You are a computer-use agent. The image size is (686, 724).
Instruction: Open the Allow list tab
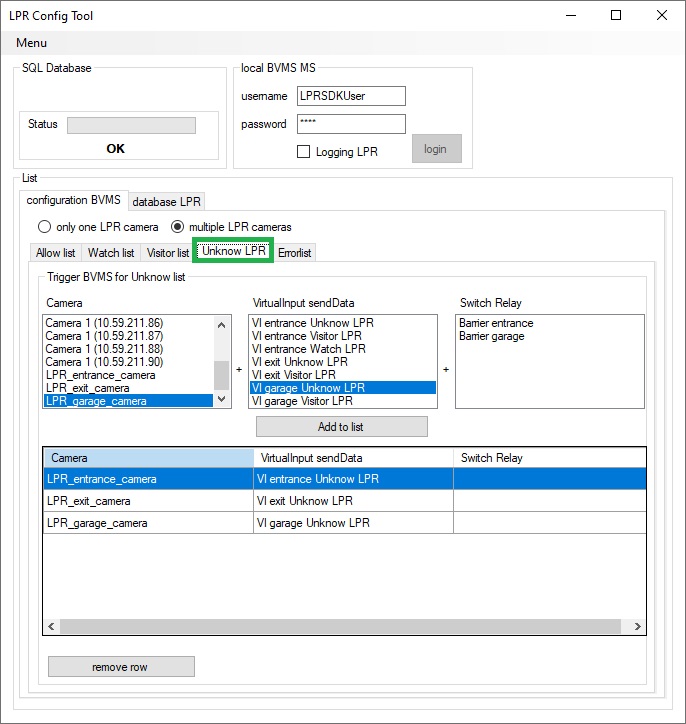pyautogui.click(x=56, y=253)
